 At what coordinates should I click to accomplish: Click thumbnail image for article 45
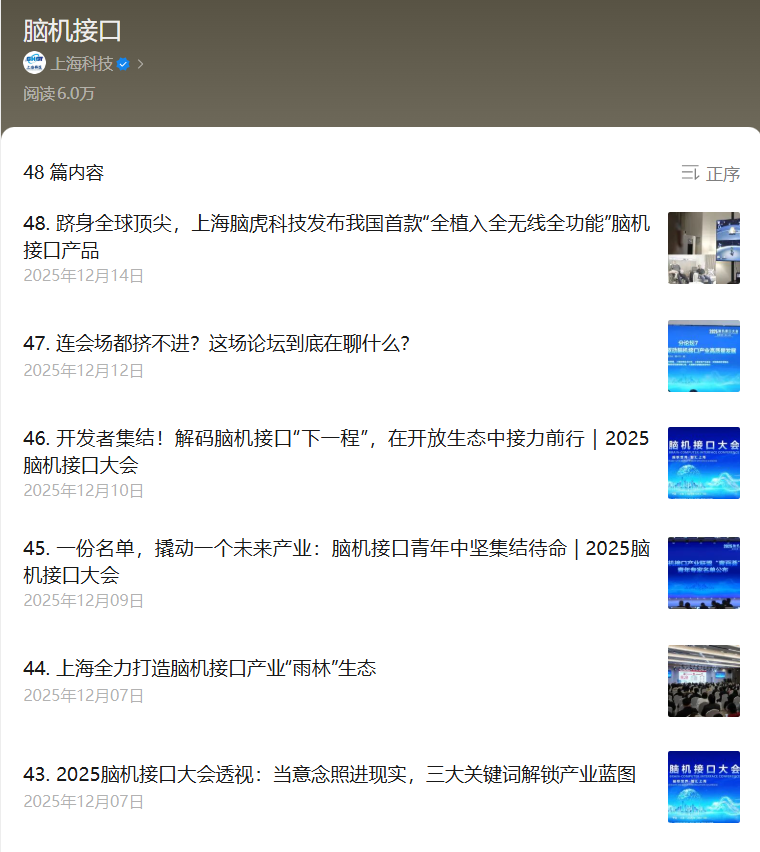704,573
